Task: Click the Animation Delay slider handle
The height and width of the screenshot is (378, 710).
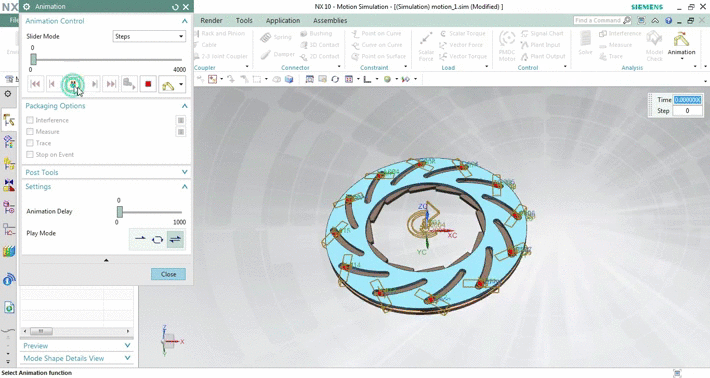Action: (x=120, y=211)
